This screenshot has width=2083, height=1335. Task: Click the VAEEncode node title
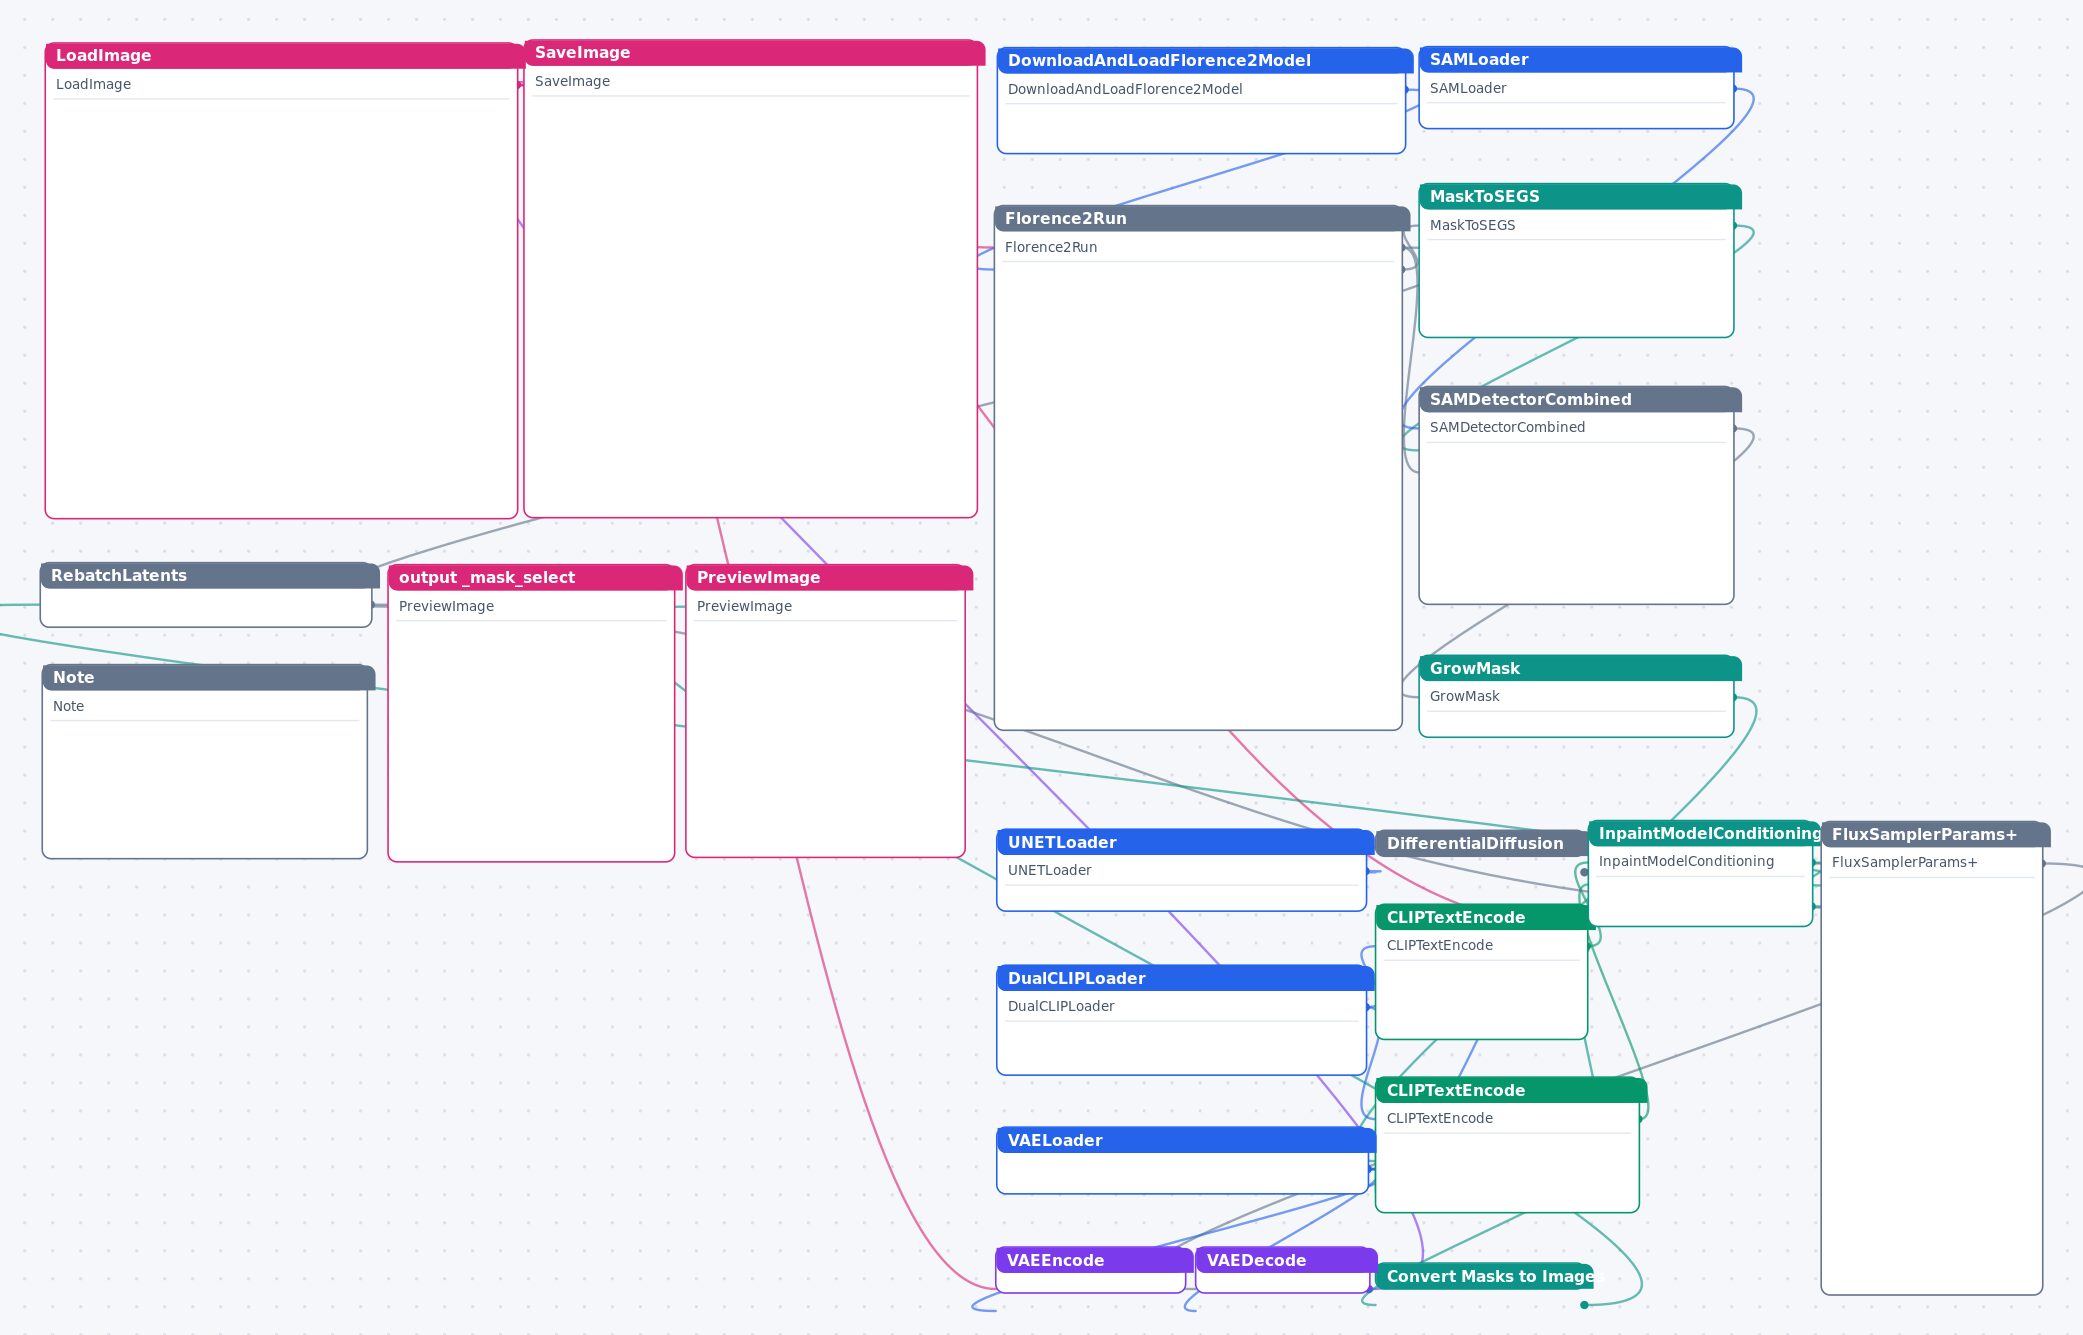[x=1094, y=1261]
